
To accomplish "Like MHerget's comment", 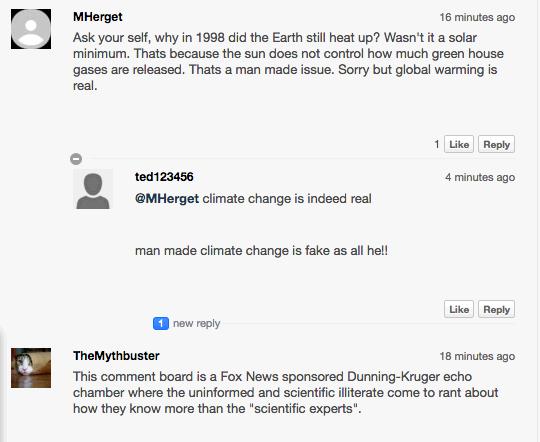I will (459, 144).
